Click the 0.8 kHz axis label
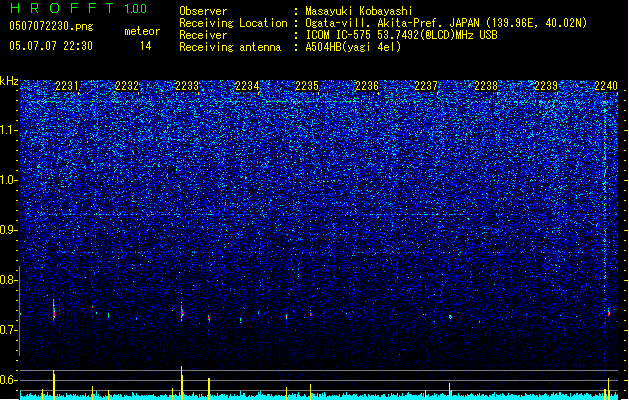Viewport: 629px width, 400px height. pyautogui.click(x=8, y=280)
